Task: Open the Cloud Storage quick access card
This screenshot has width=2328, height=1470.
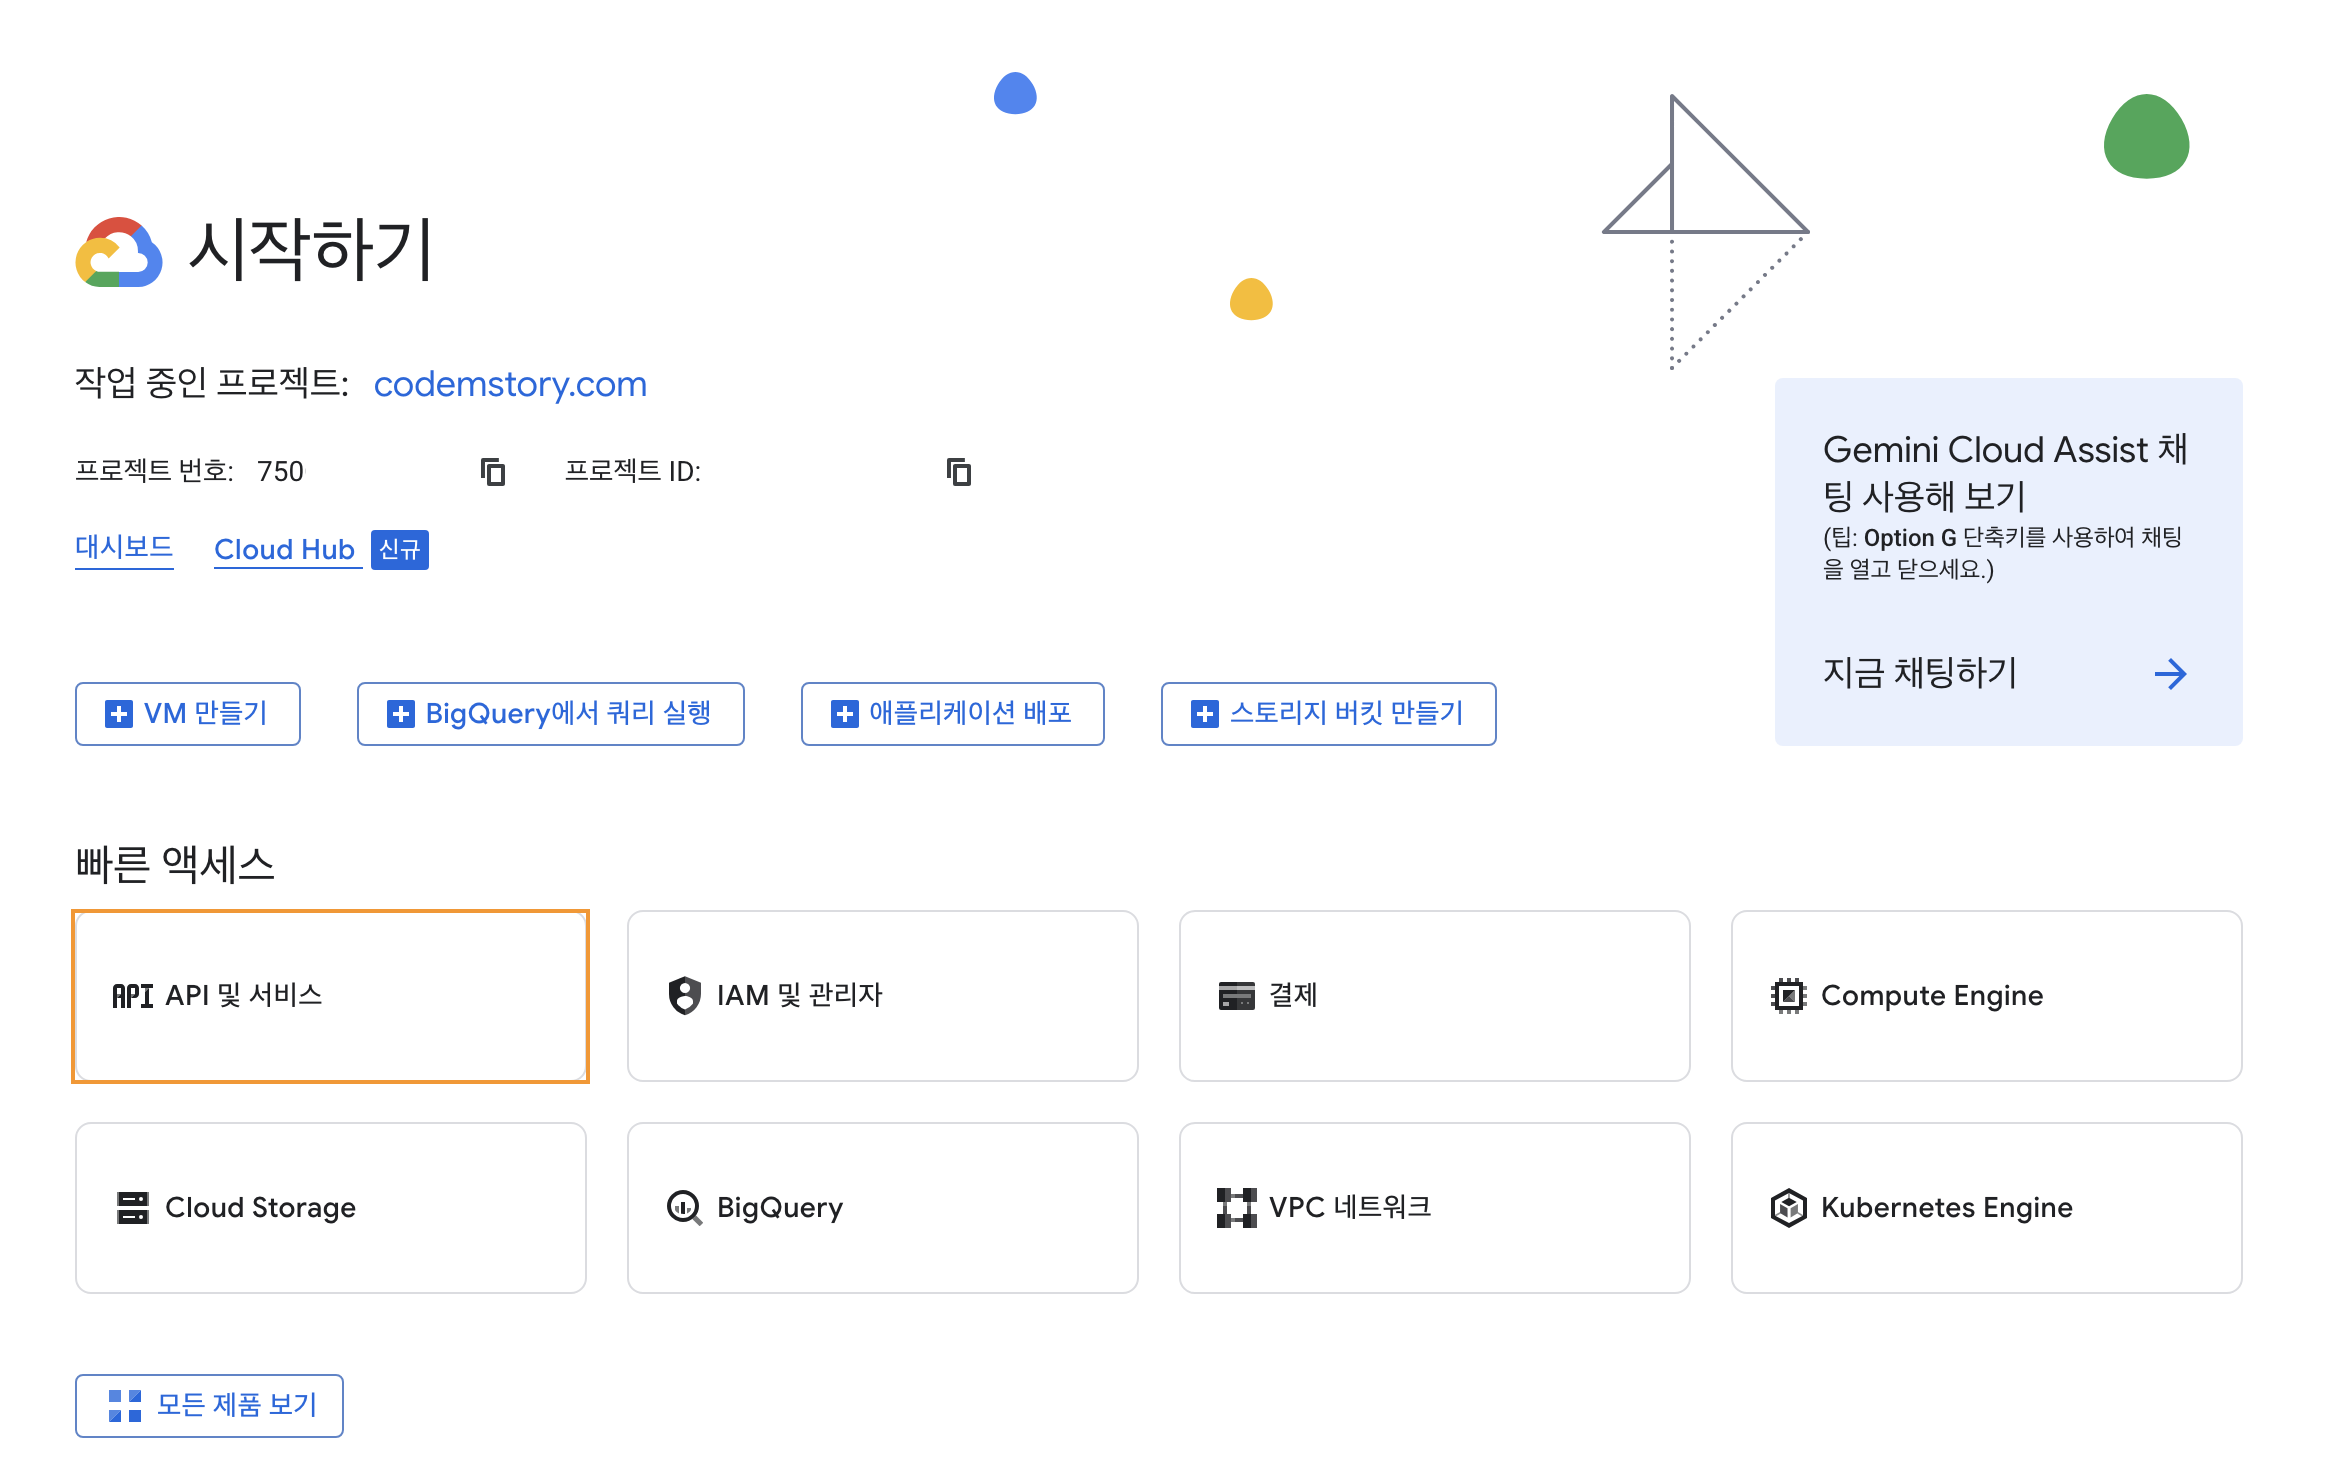Action: (x=330, y=1208)
